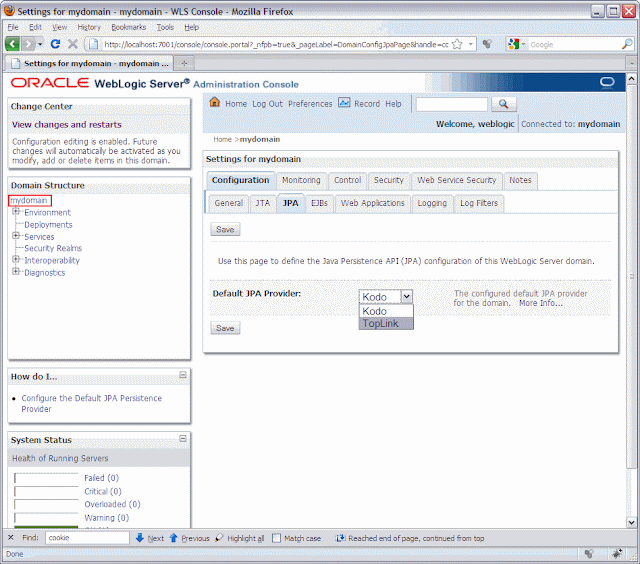
Task: Open the More Info link
Action: pos(541,303)
